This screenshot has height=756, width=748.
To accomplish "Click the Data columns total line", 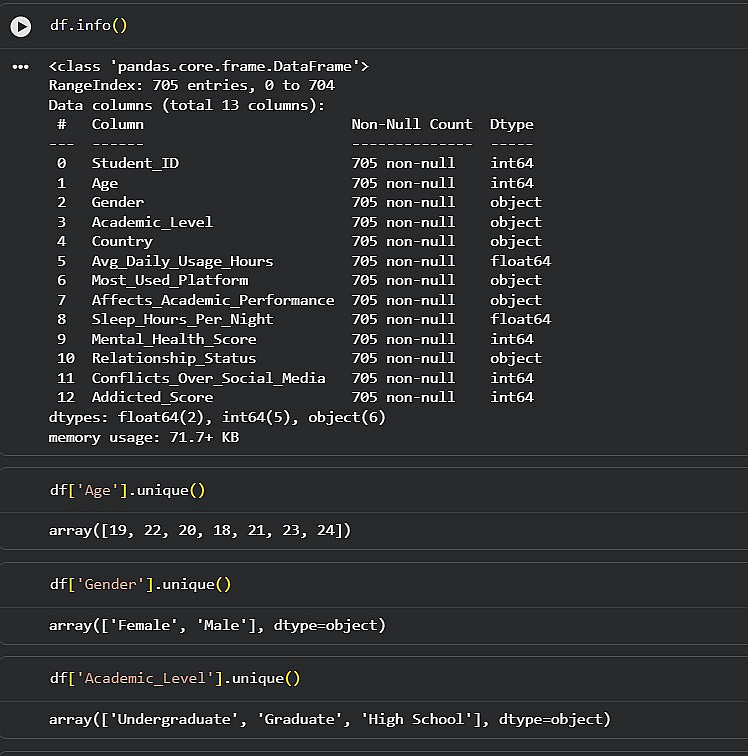I will [186, 105].
